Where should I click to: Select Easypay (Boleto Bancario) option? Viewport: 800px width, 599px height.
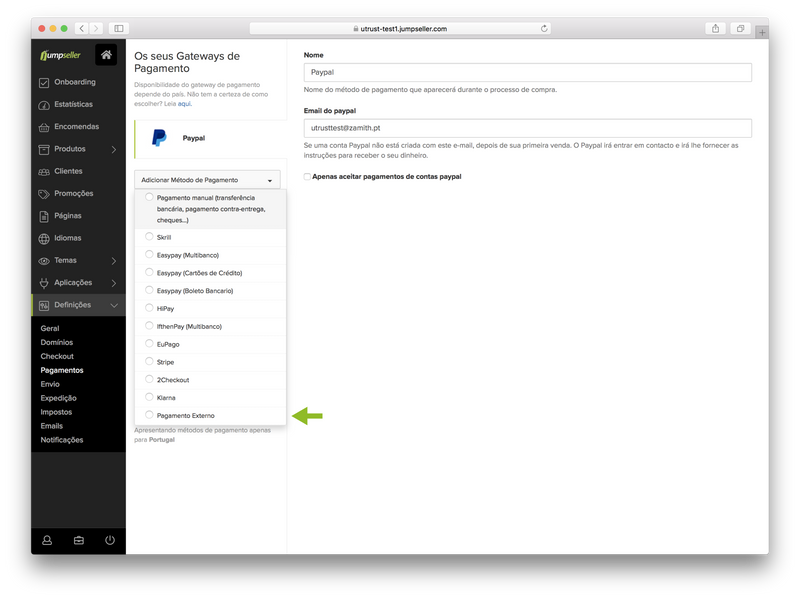(149, 290)
